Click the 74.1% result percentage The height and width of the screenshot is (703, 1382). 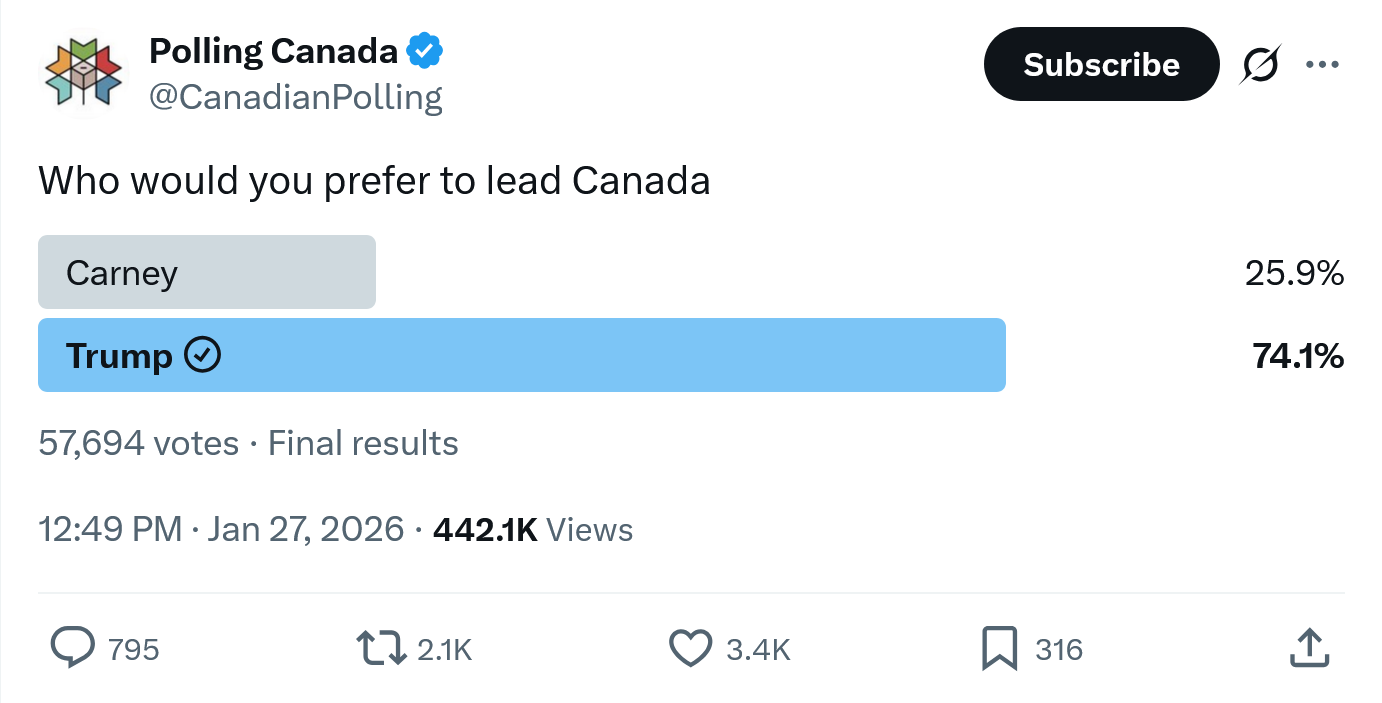click(x=1297, y=355)
